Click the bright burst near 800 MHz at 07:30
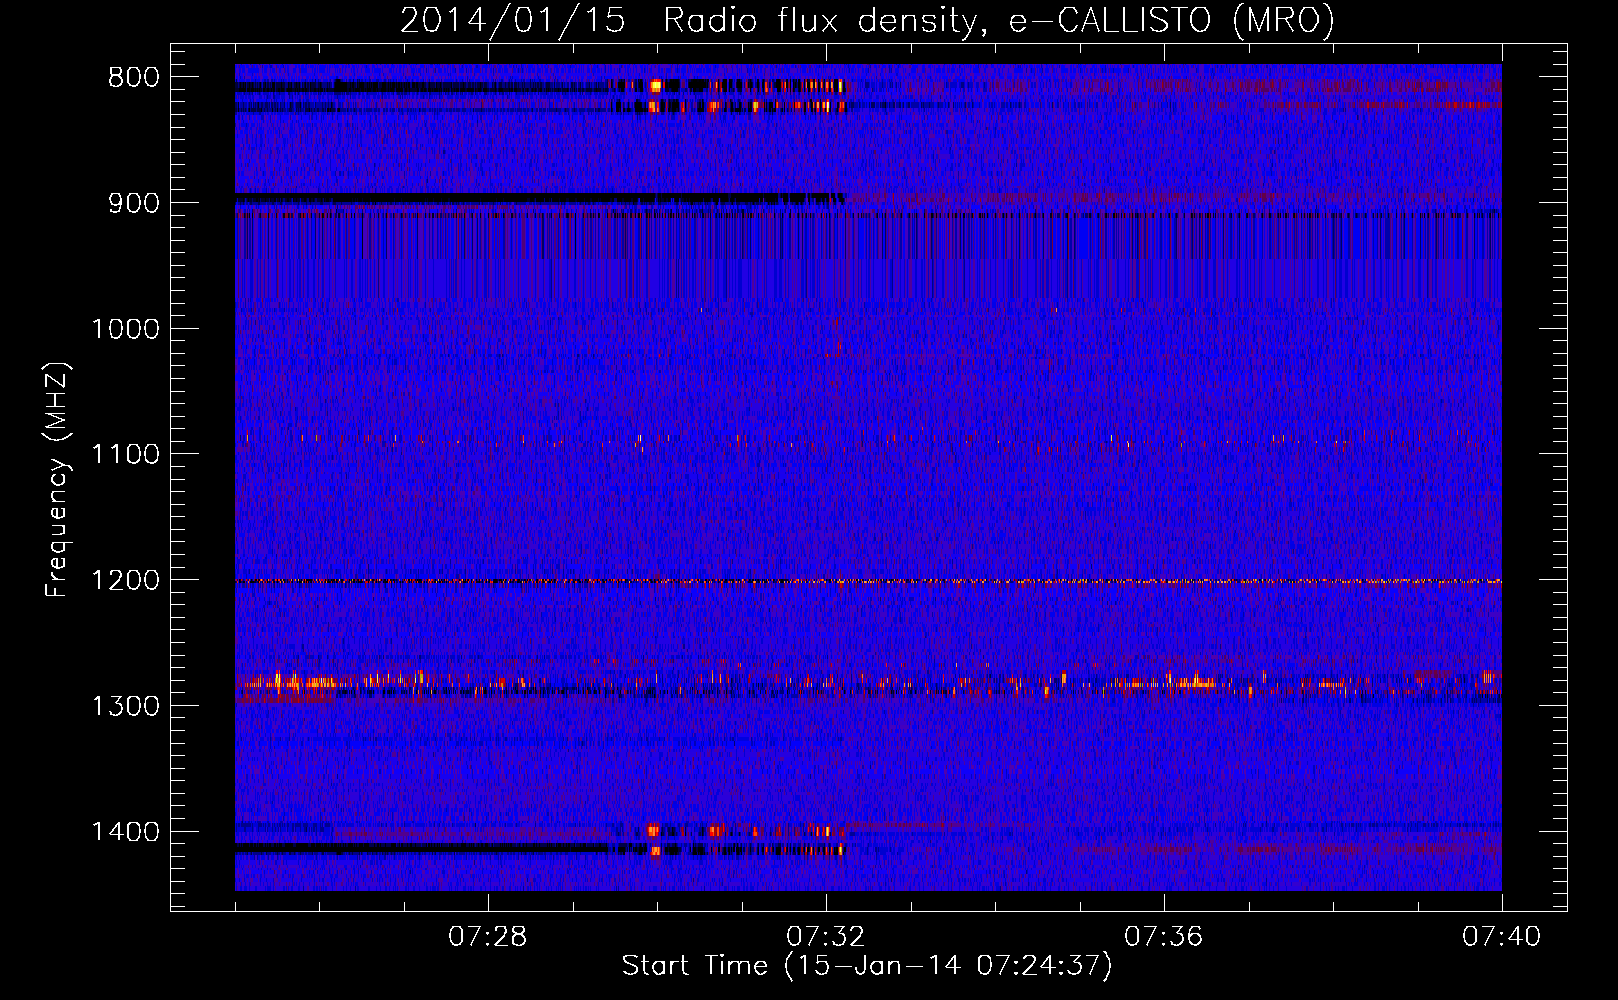 coord(656,87)
